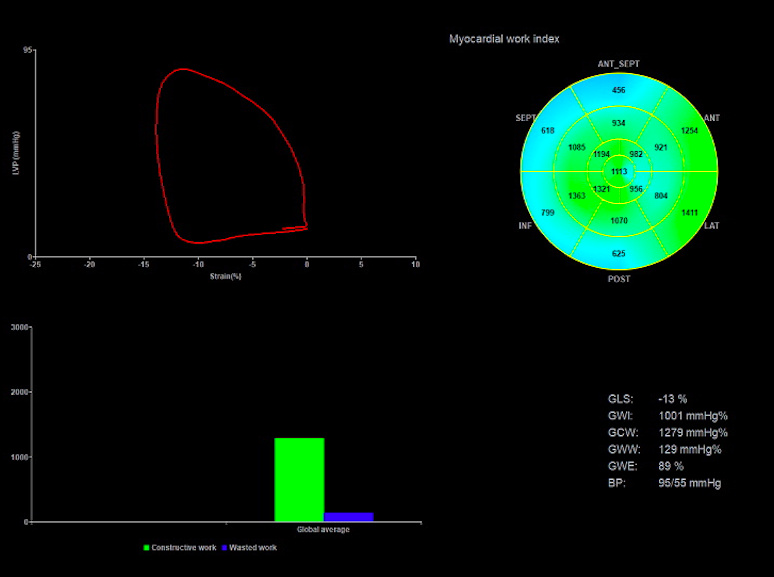Viewport: 774px width, 577px height.
Task: Click the blue Wasted work legend swatch
Action: (x=224, y=547)
